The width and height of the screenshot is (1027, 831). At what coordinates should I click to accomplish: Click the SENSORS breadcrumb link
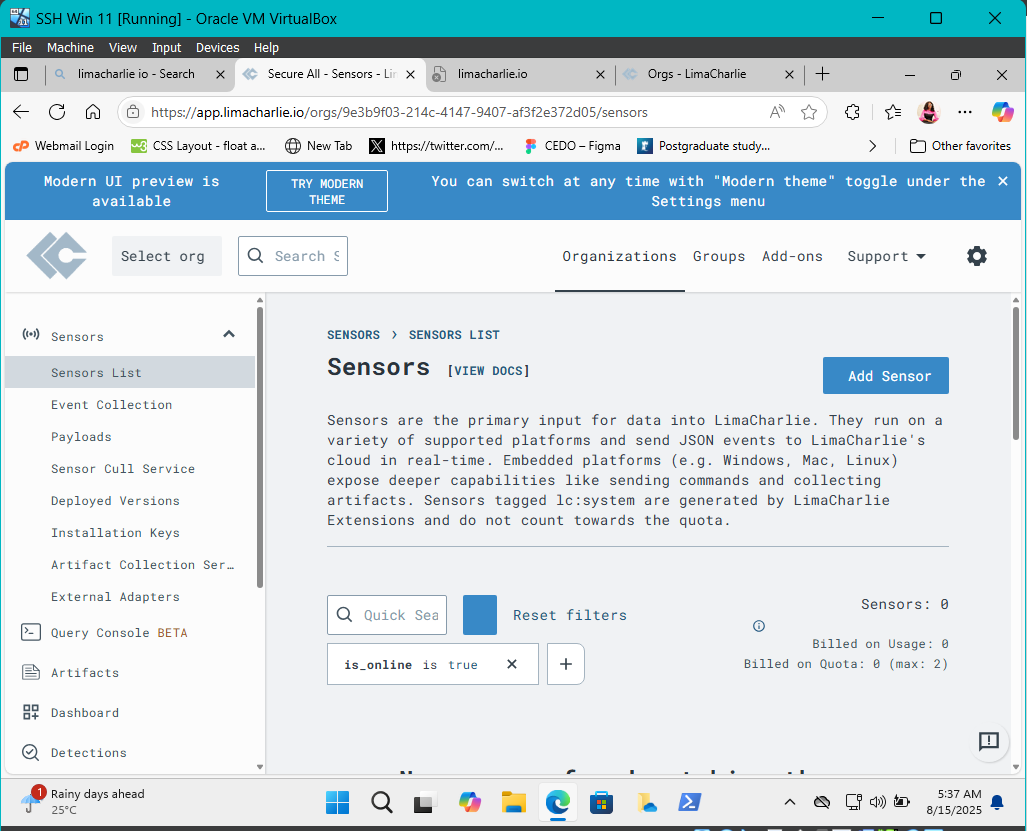click(x=353, y=335)
